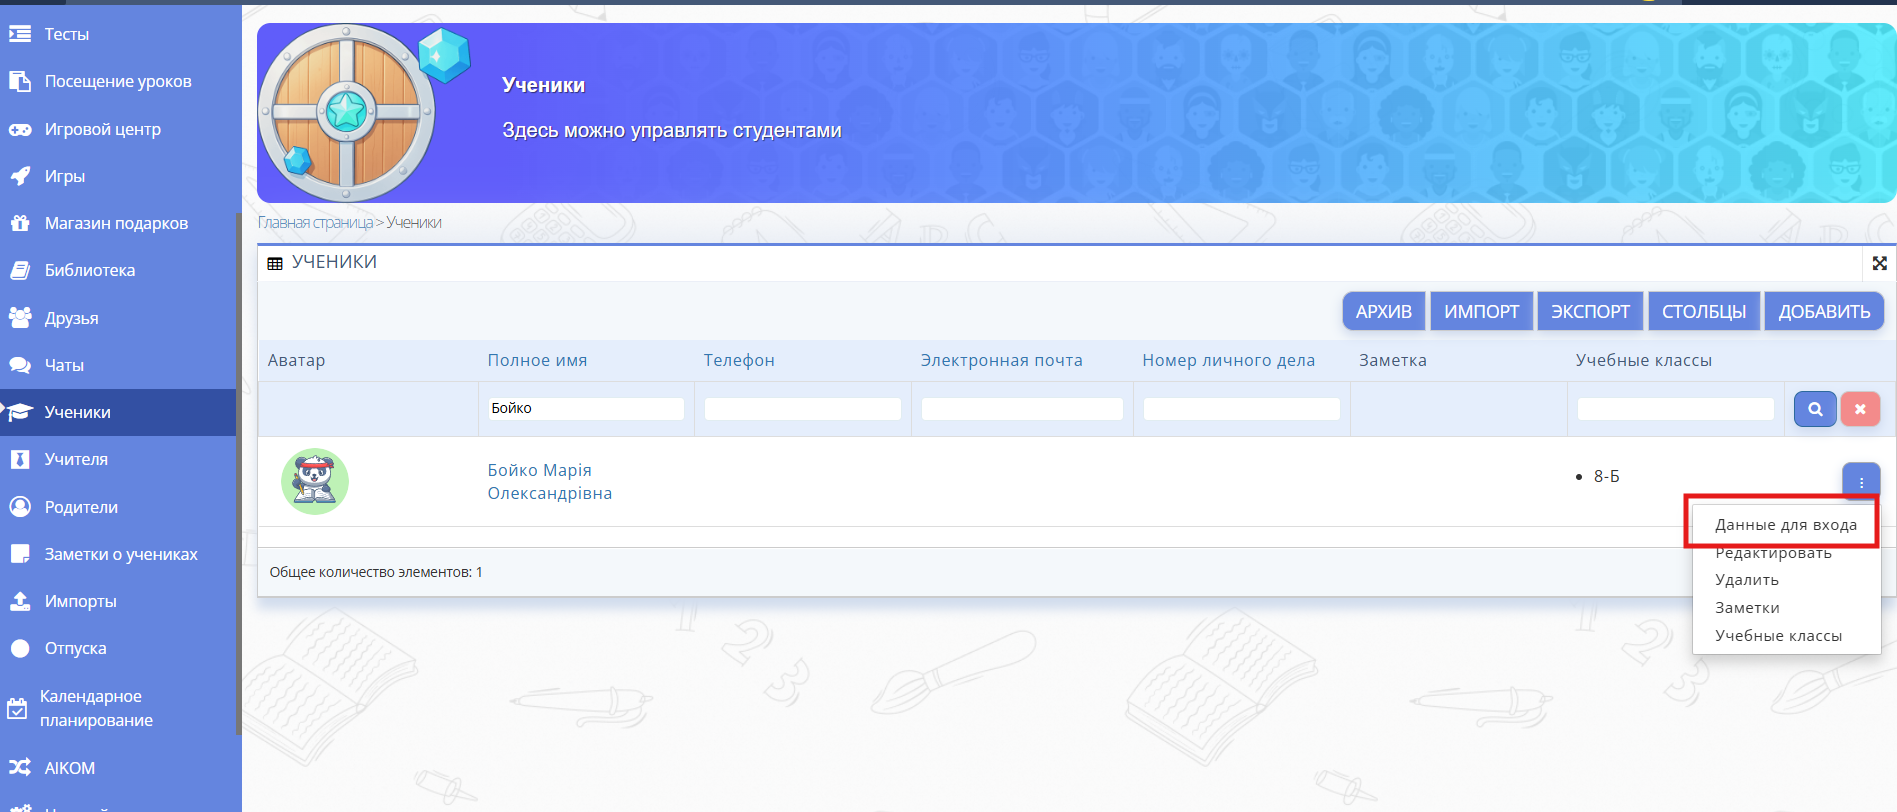Image resolution: width=1897 pixels, height=812 pixels.
Task: Click the Магазин подарков gift icon
Action: (20, 223)
